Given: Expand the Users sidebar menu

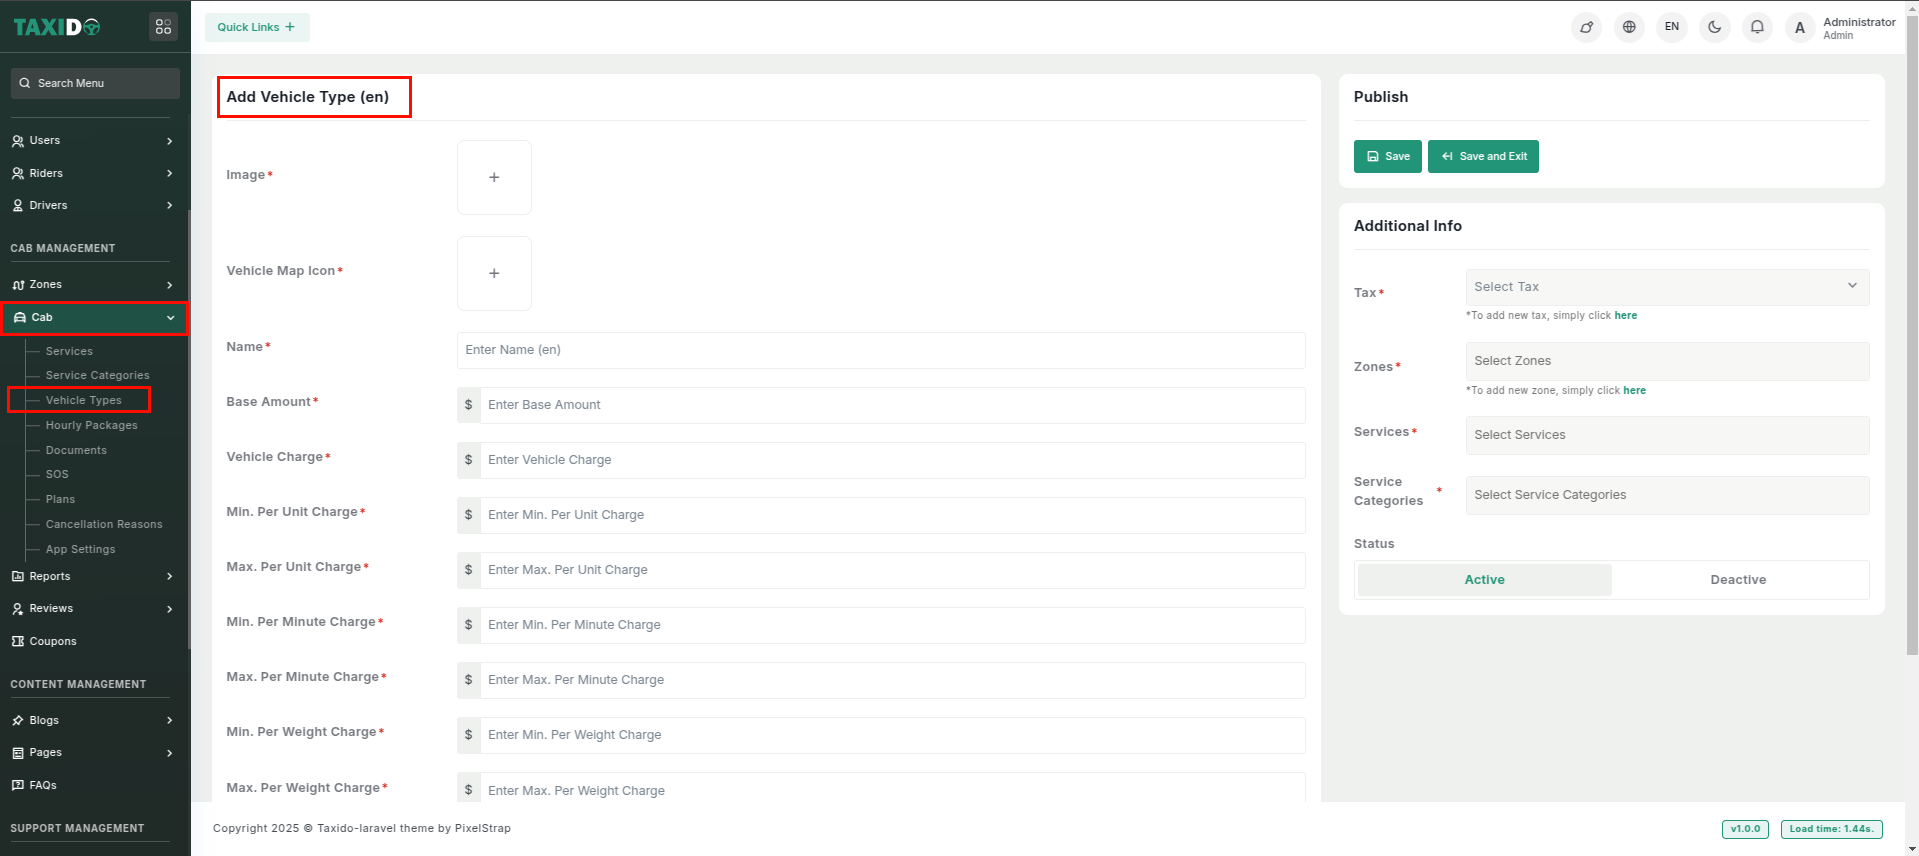Looking at the screenshot, I should (x=93, y=141).
